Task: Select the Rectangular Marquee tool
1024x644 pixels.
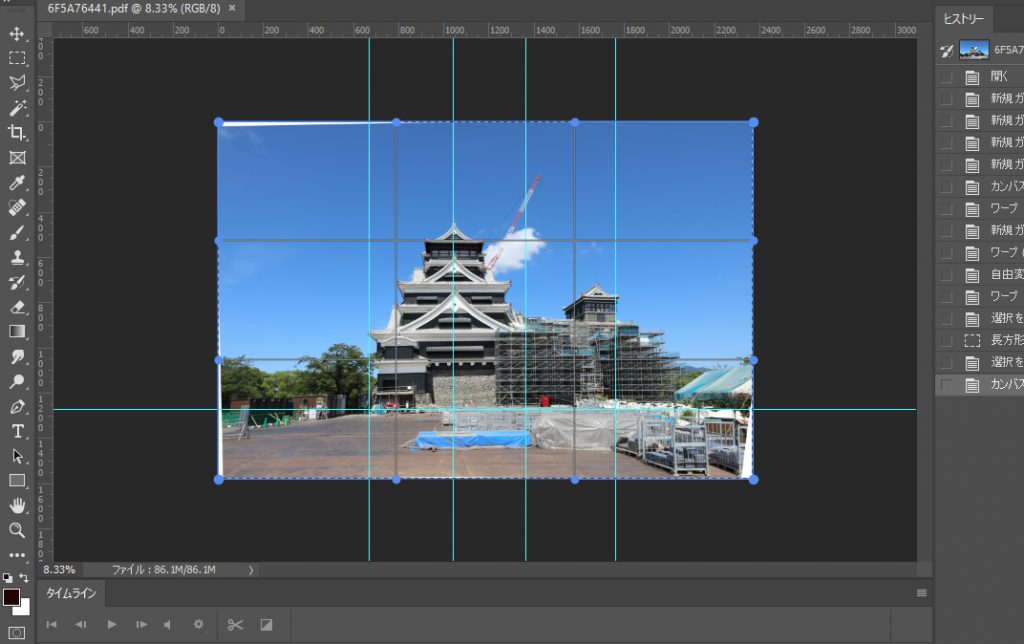Action: pyautogui.click(x=17, y=58)
